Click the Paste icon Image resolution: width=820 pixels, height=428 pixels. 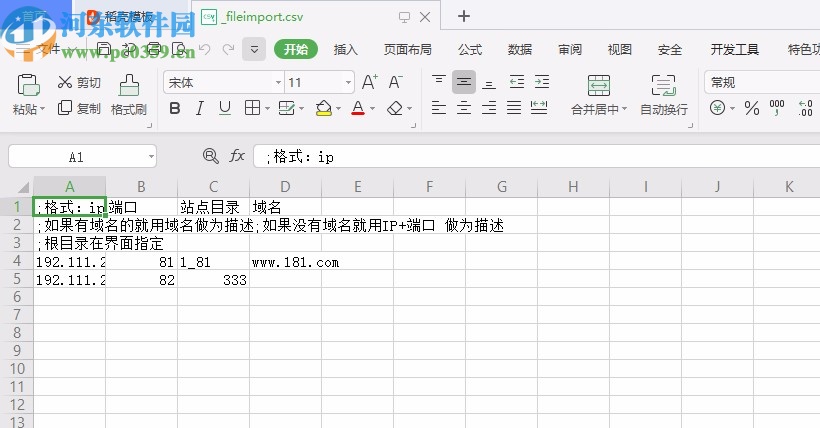[28, 85]
